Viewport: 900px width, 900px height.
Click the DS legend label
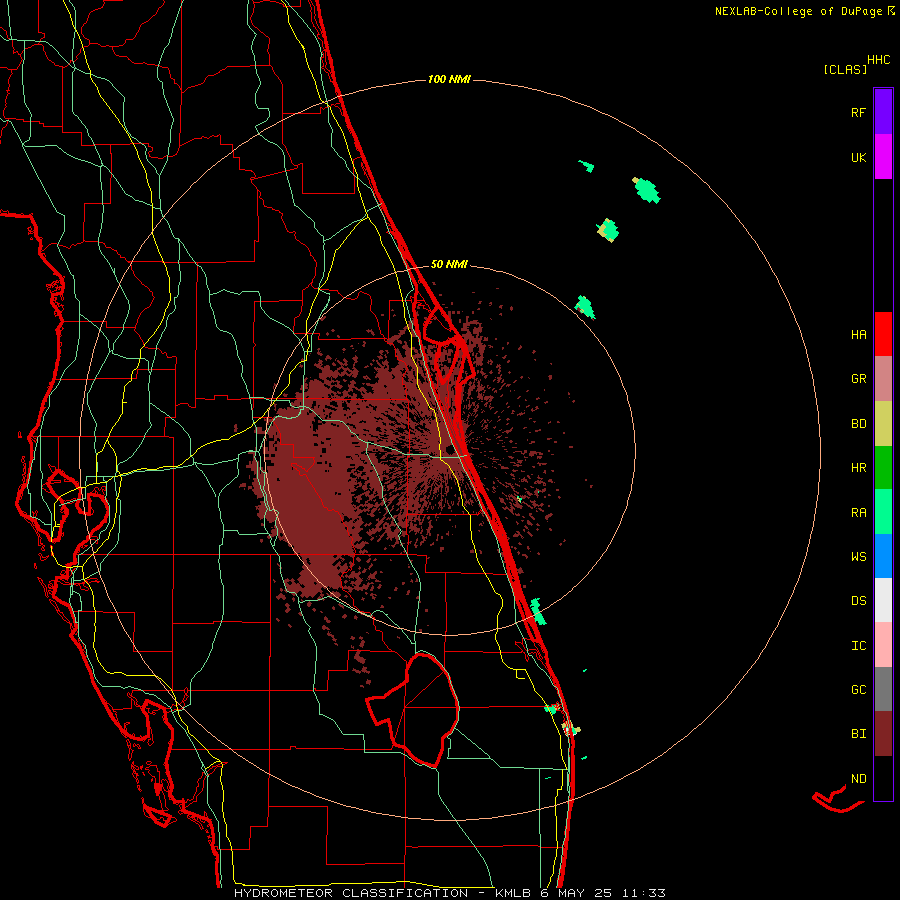[x=858, y=601]
